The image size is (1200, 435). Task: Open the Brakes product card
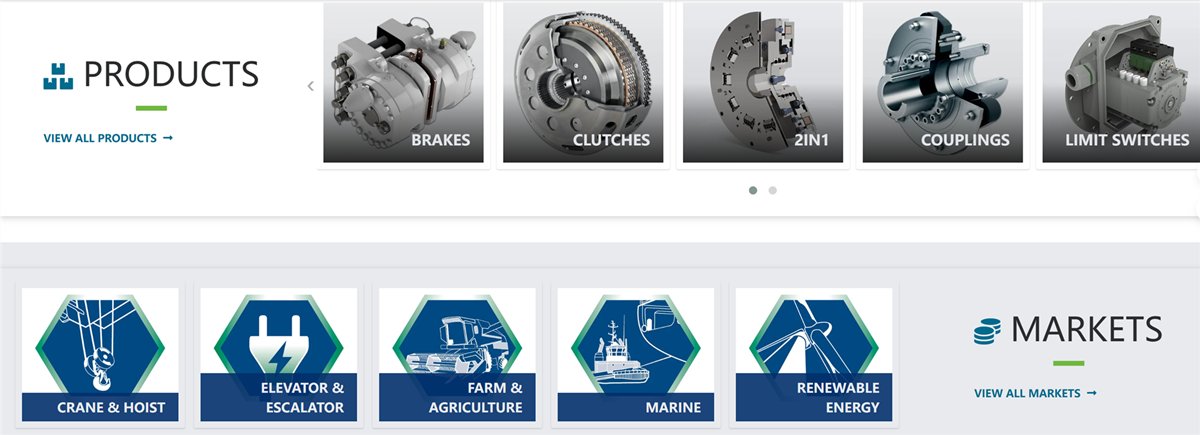tap(403, 82)
